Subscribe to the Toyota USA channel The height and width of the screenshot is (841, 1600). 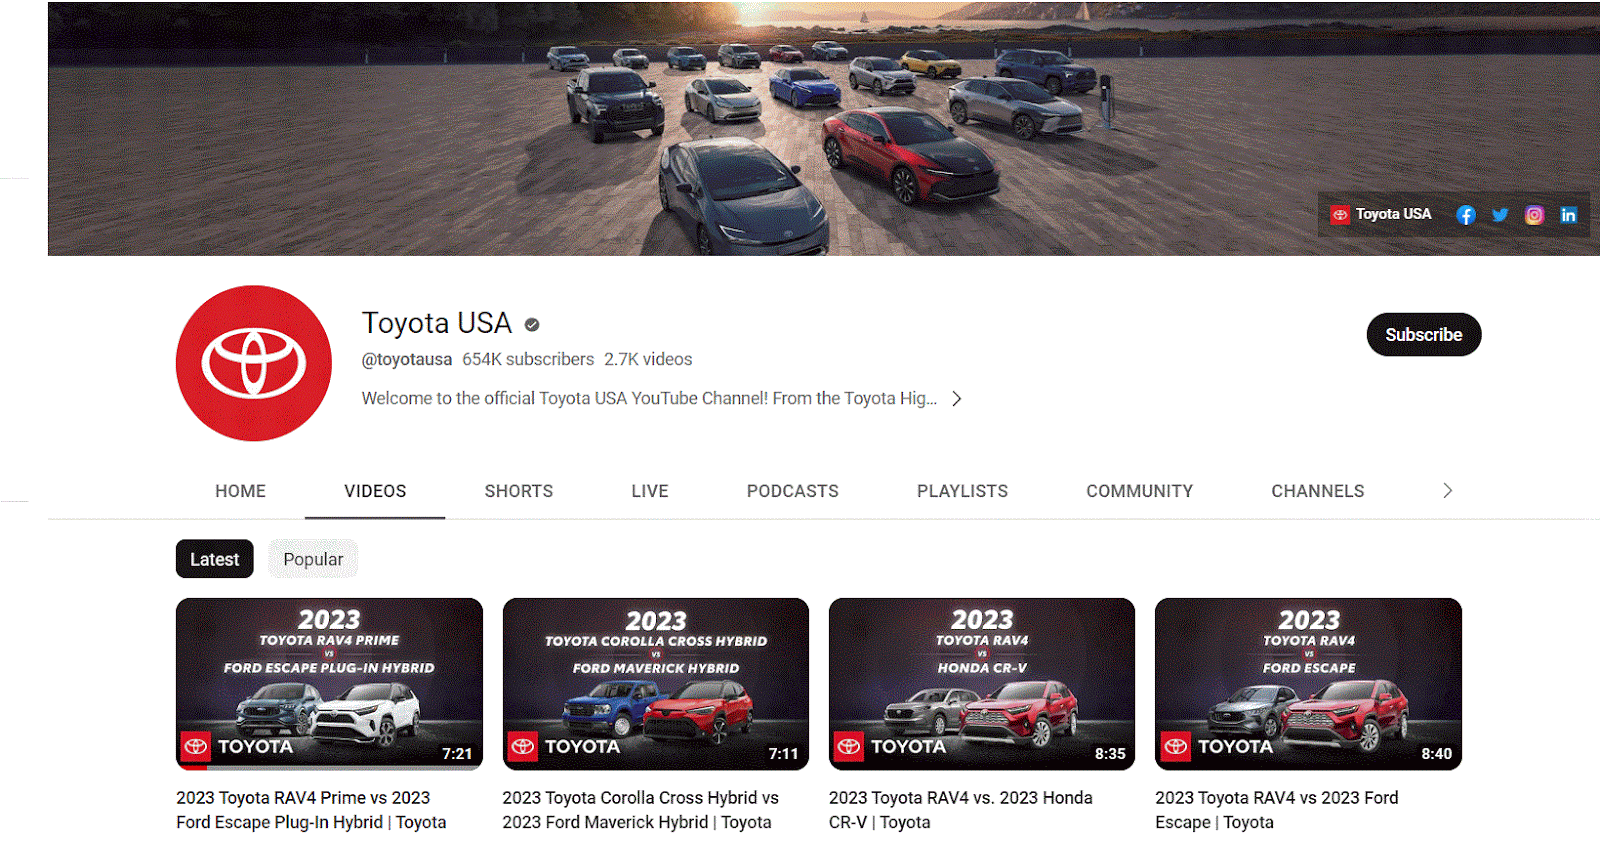[x=1423, y=334]
